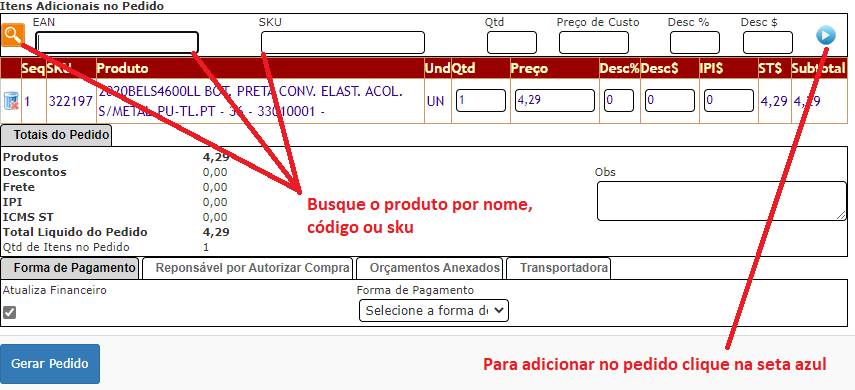
Task: Select the Forma de Pagamento tab
Action: pyautogui.click(x=70, y=268)
